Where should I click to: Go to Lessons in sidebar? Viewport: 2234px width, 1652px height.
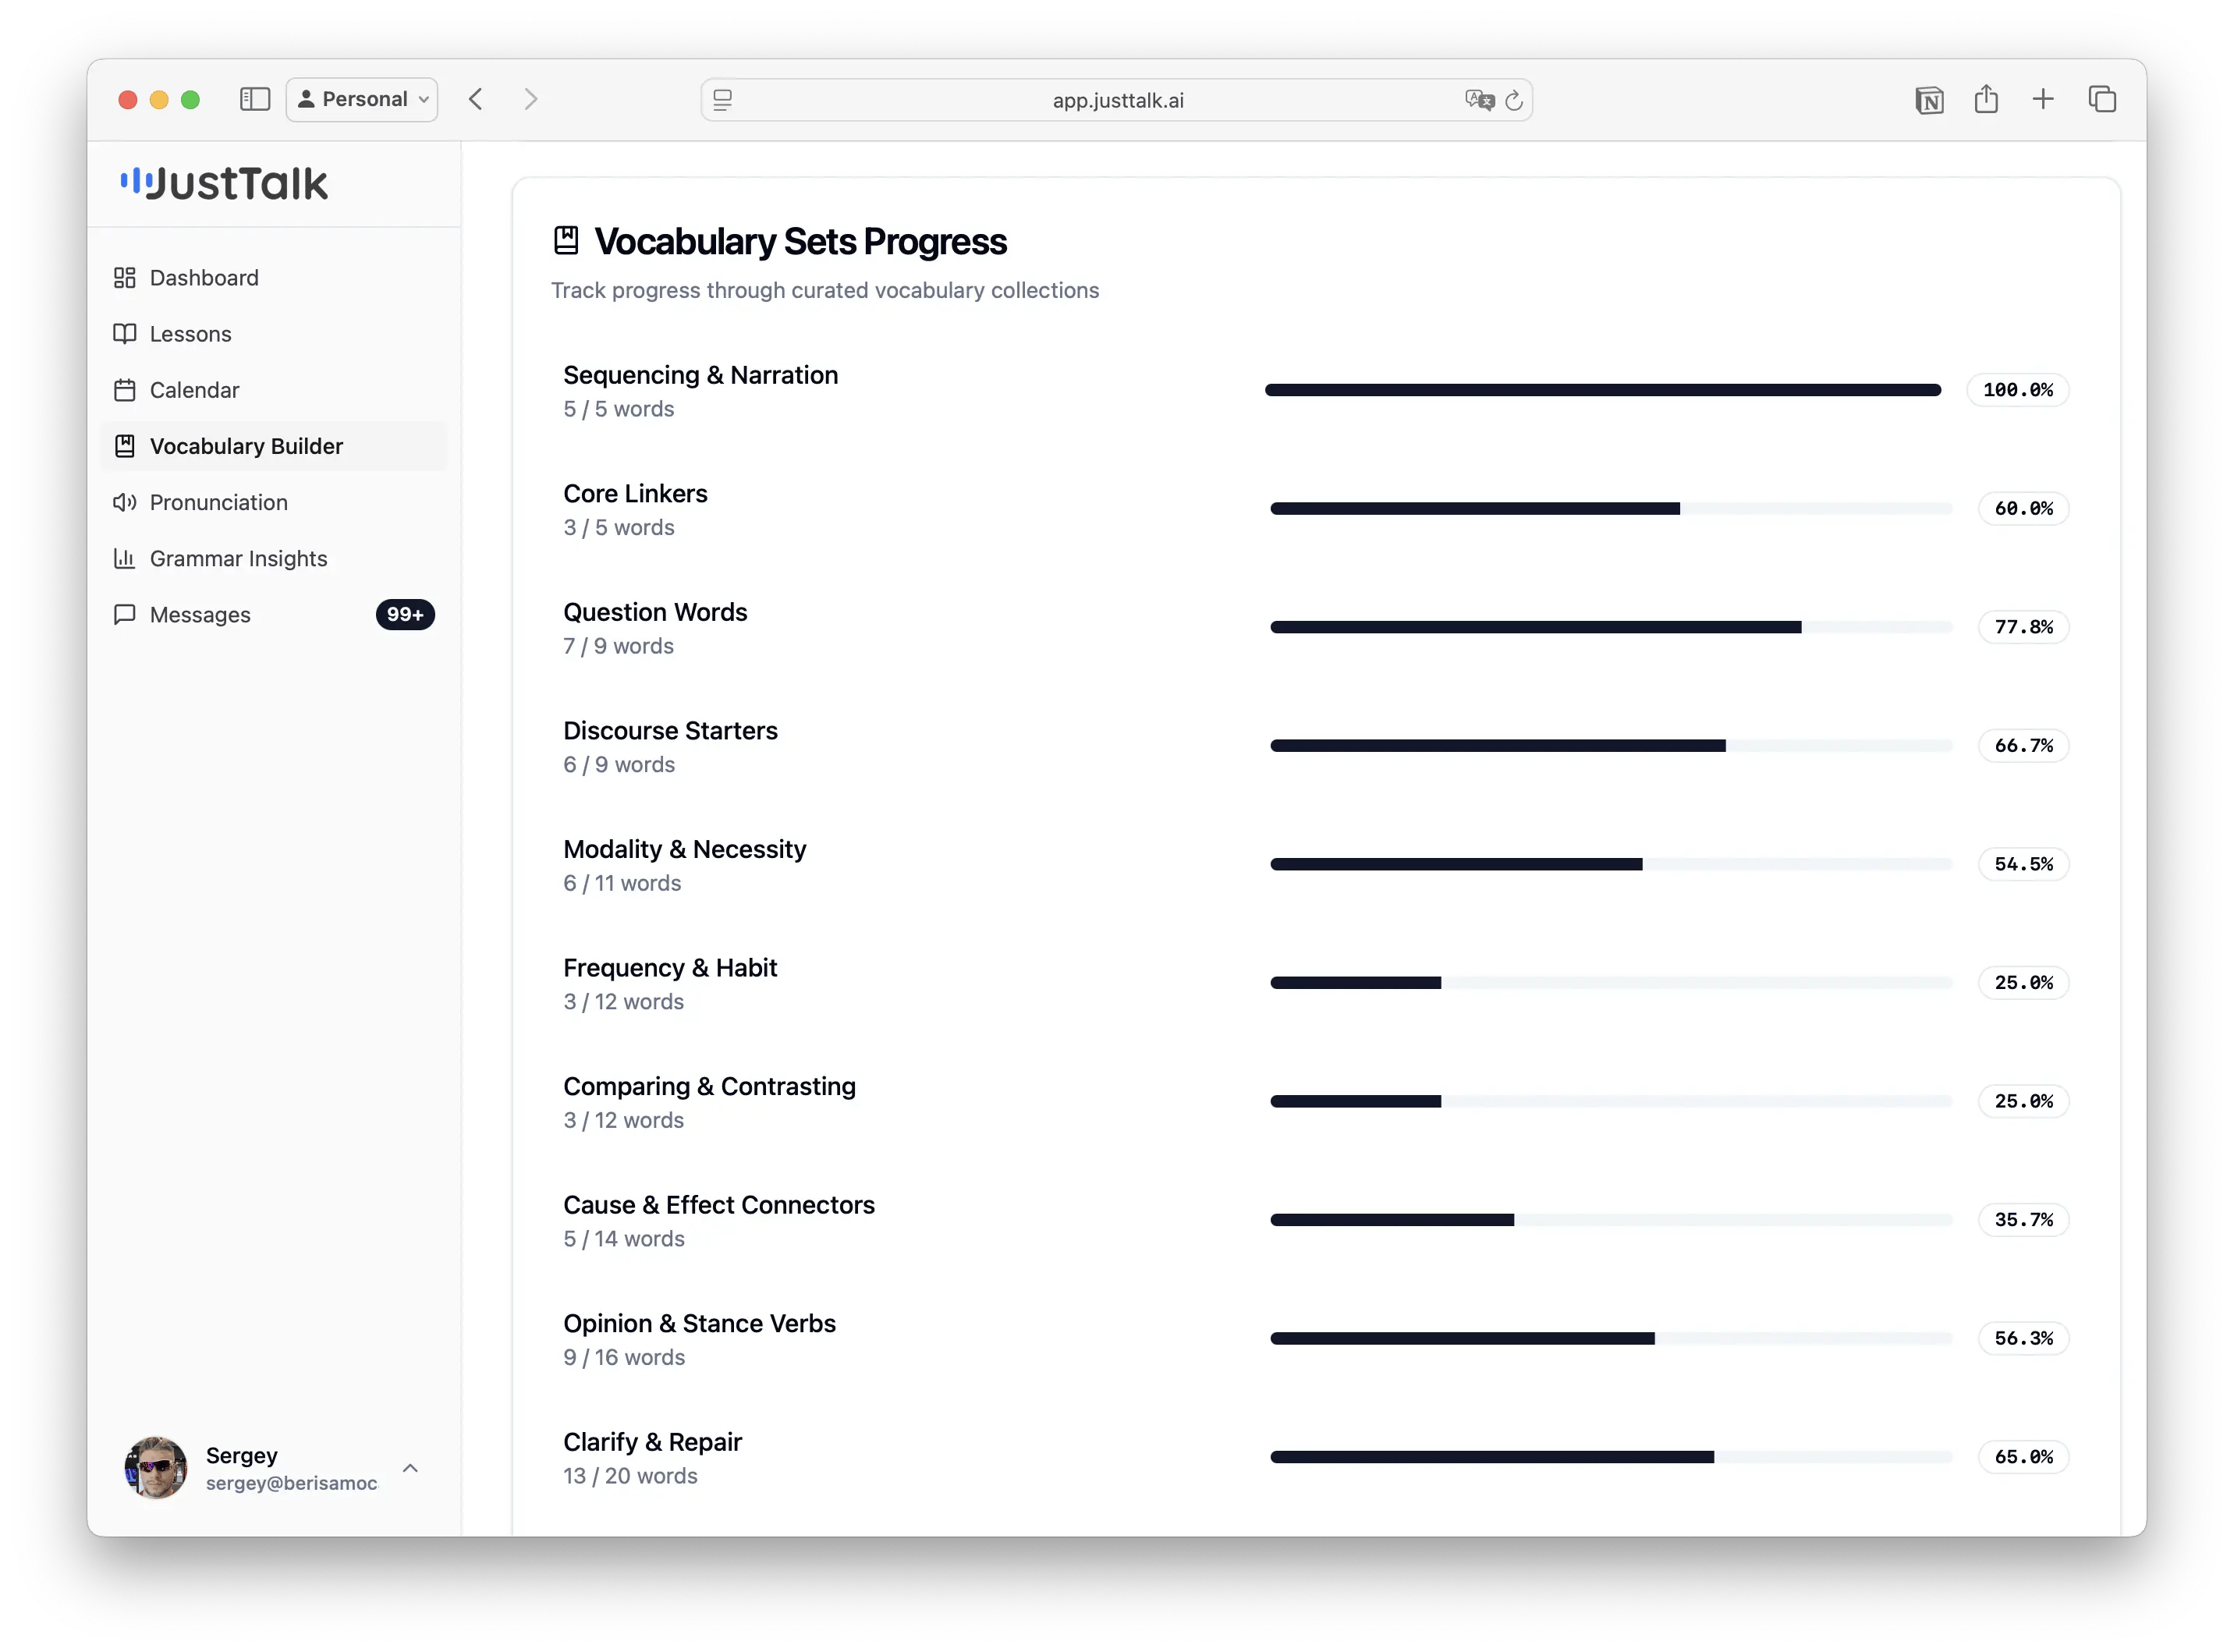point(273,333)
